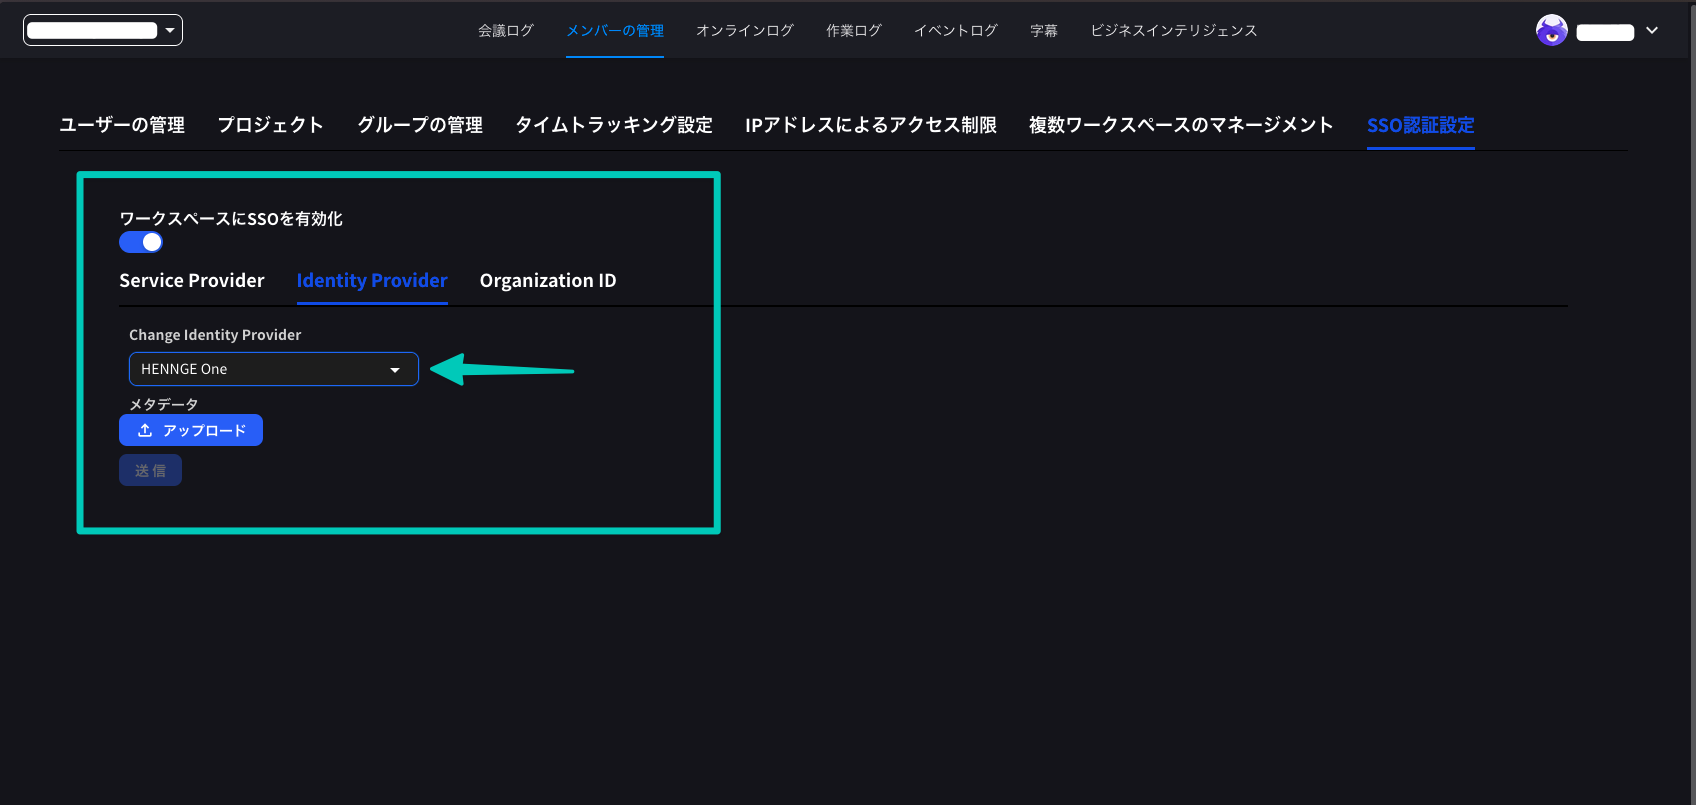Select the SSO認証設定 tab
This screenshot has width=1696, height=805.
1421,125
